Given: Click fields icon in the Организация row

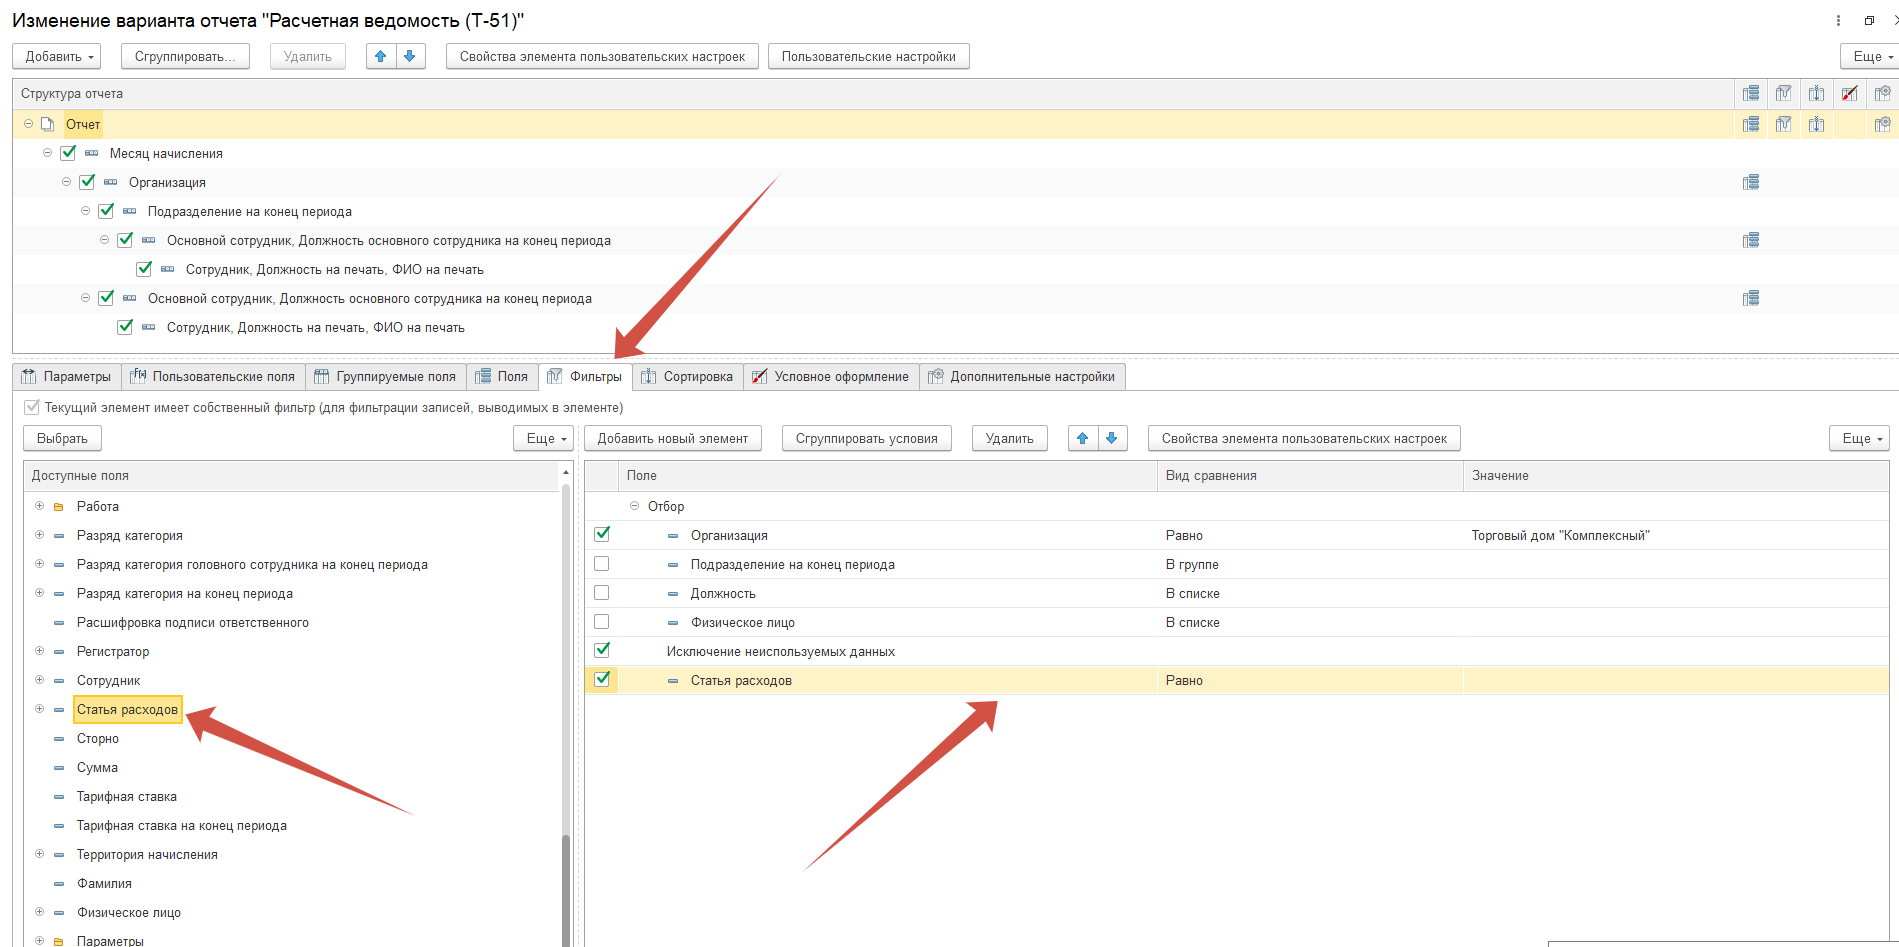Looking at the screenshot, I should click(1750, 183).
